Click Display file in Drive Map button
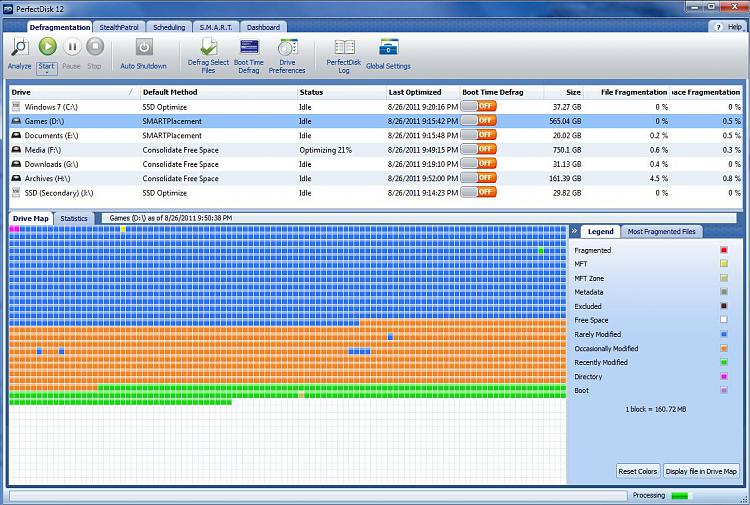The height and width of the screenshot is (505, 750). point(701,471)
